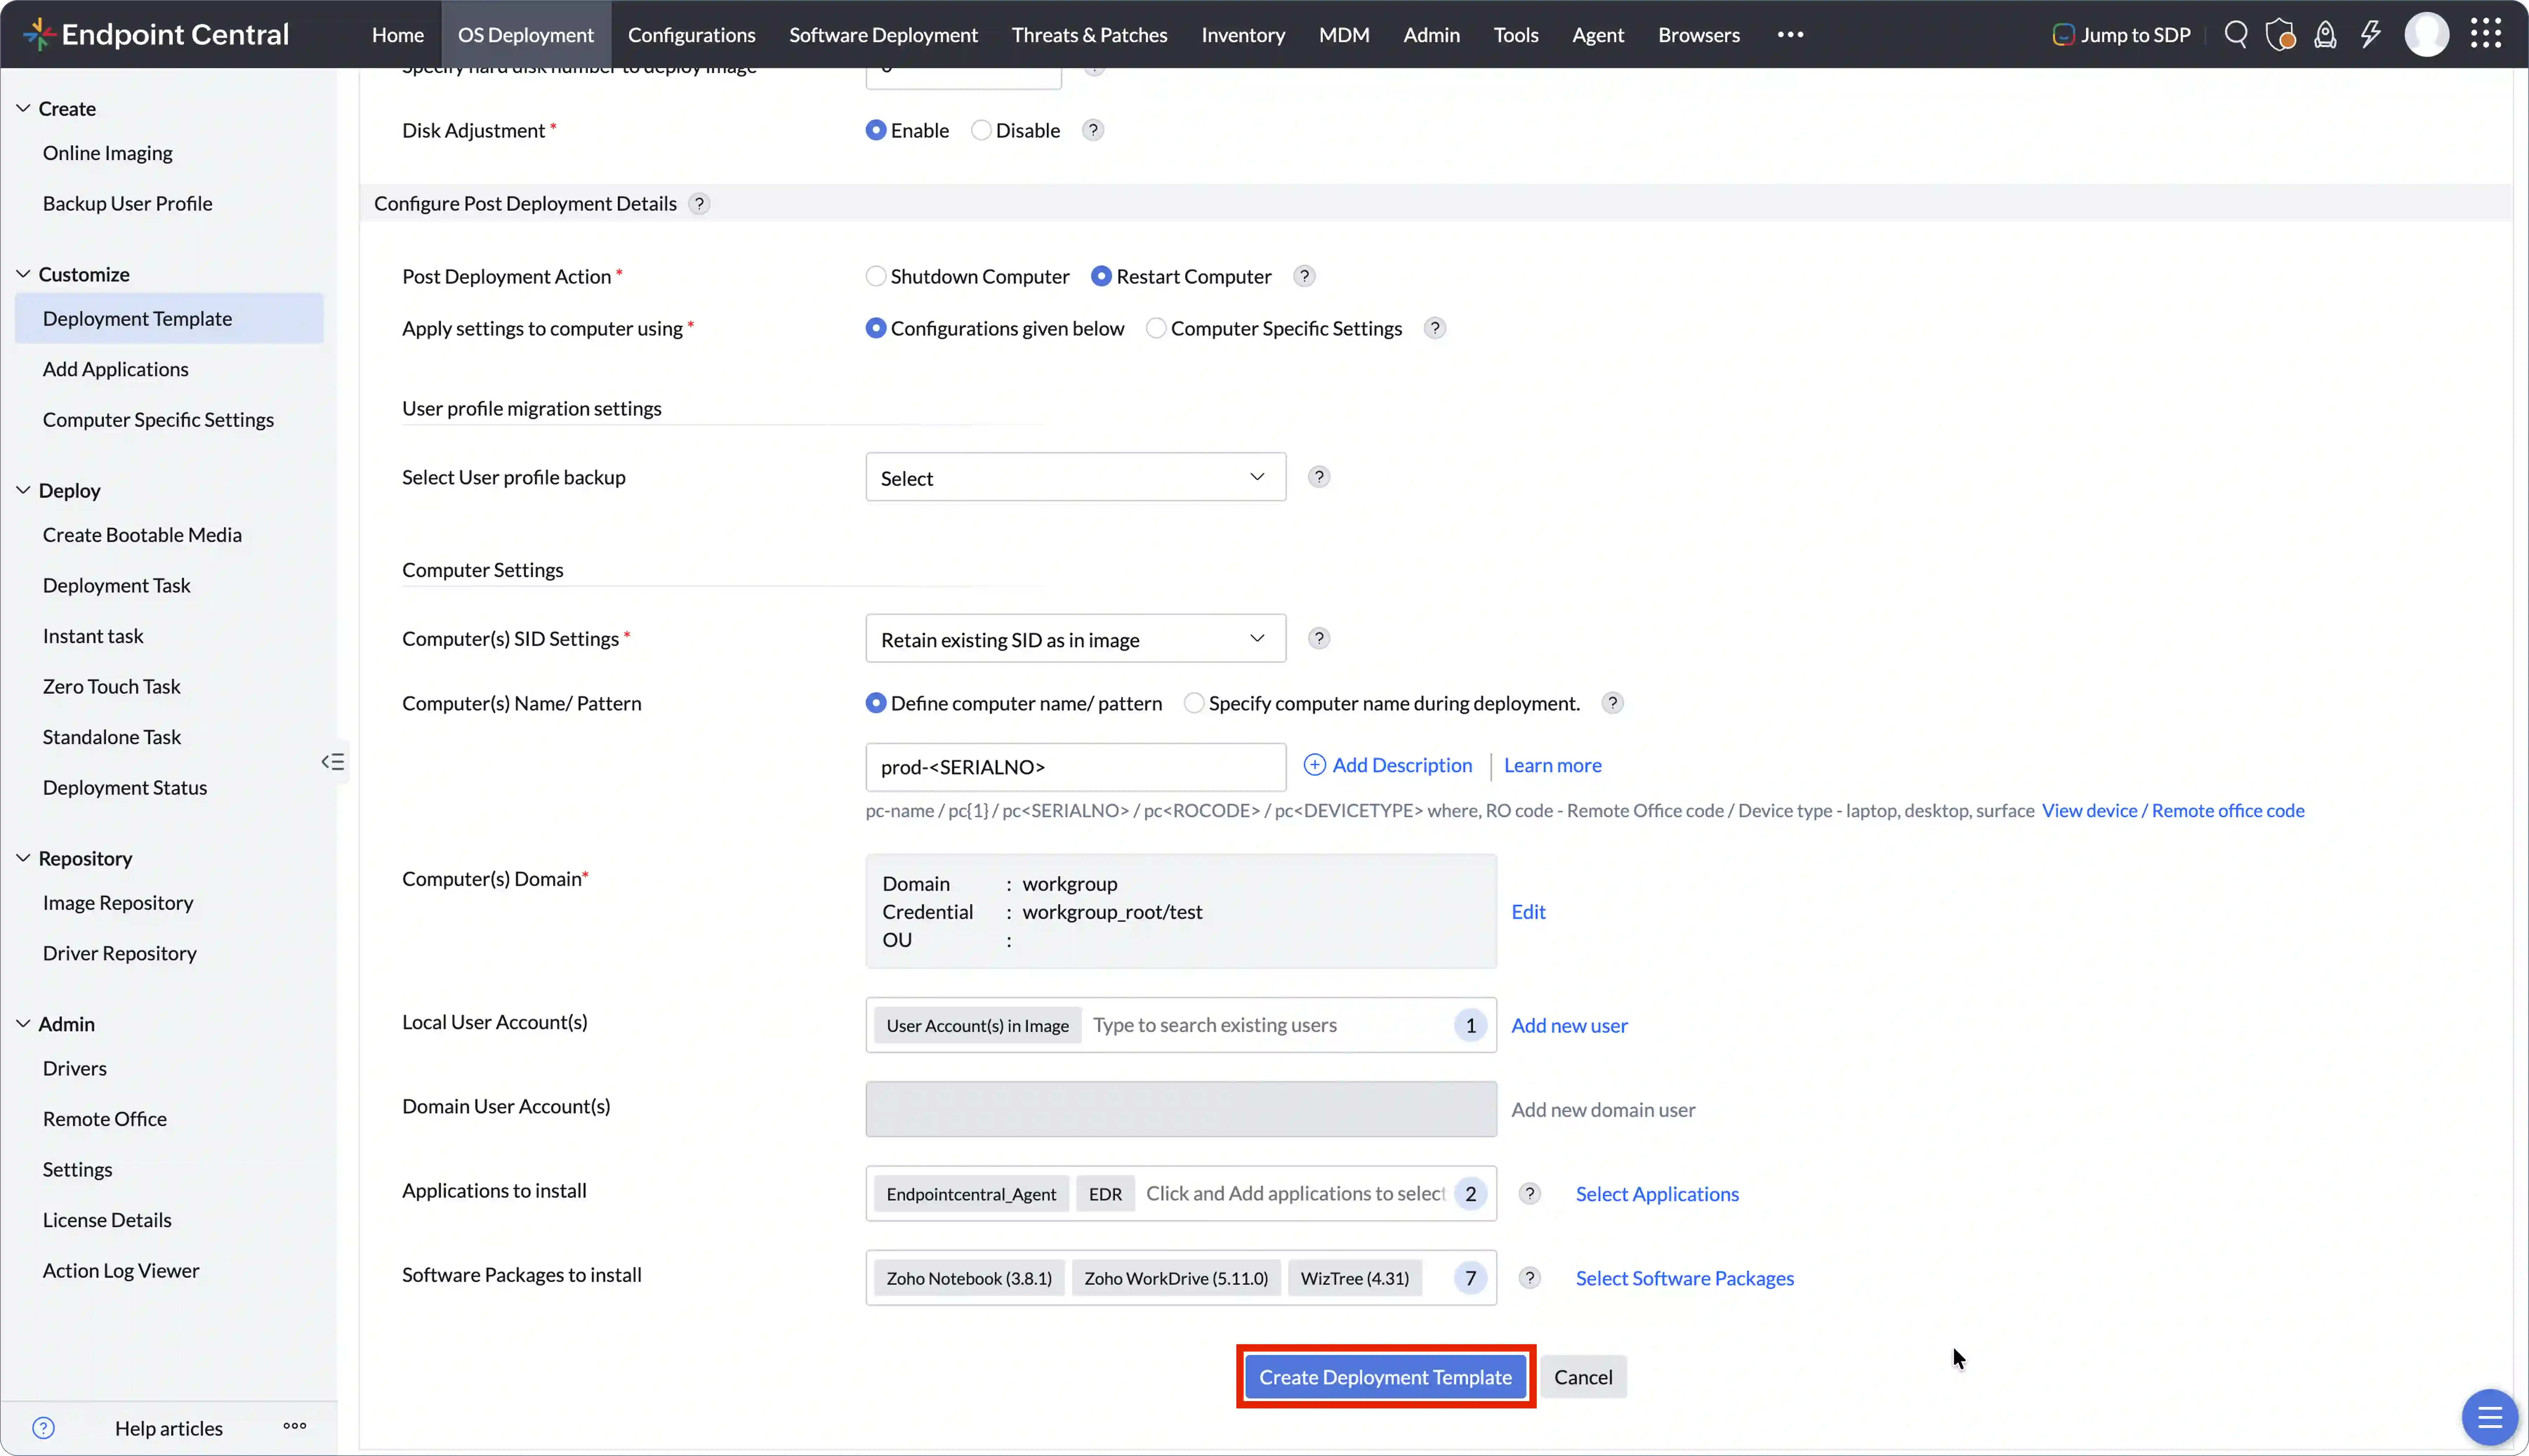
Task: Click the help icon next to Disk Adjustment
Action: [1093, 130]
